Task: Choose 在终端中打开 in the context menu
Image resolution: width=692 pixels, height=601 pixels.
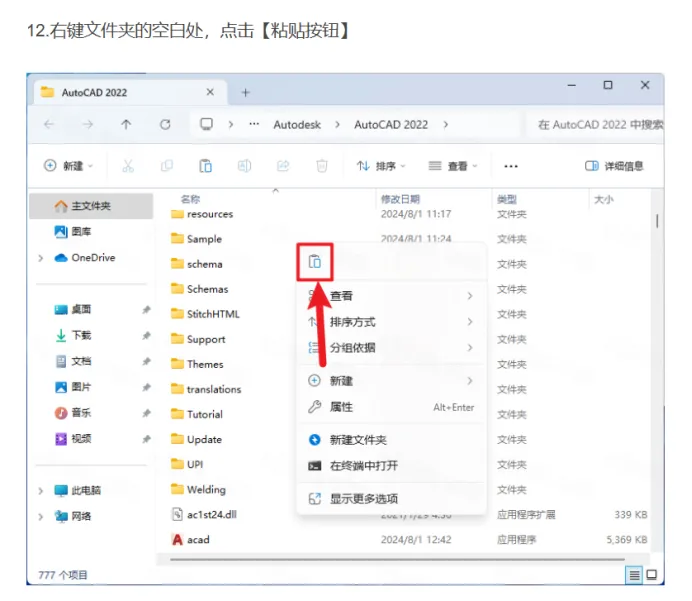Action: 392,466
